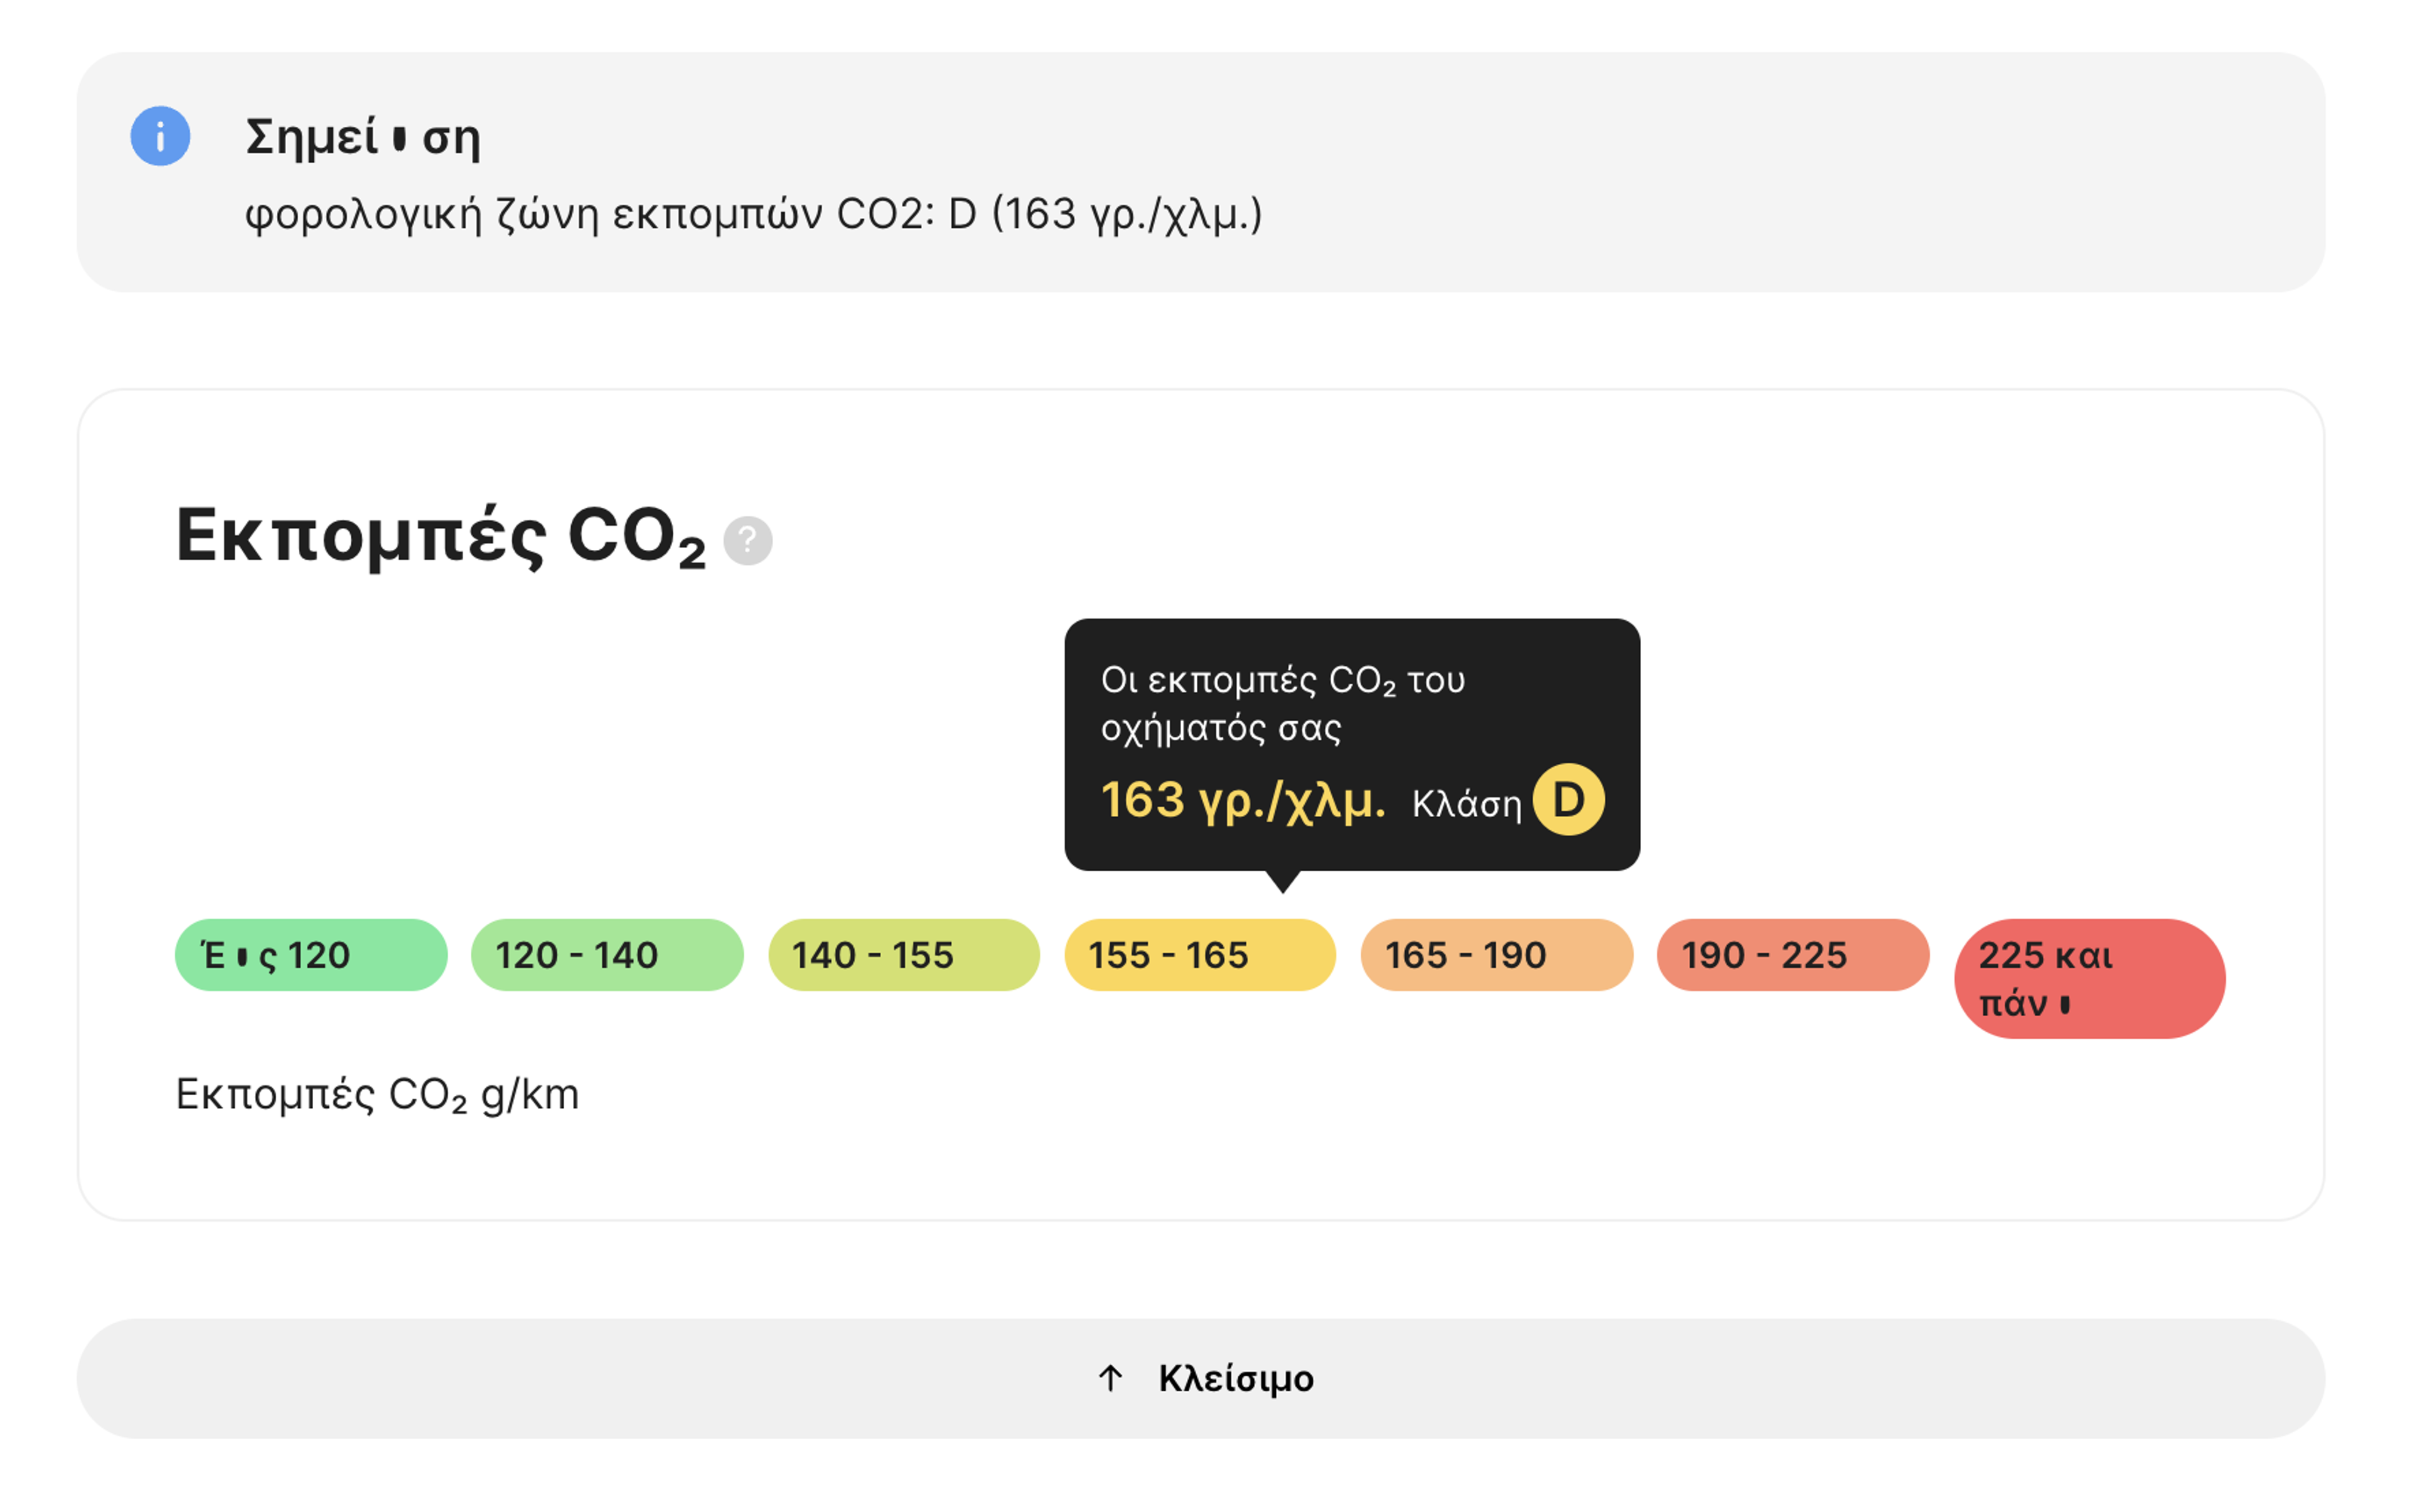The image size is (2410, 1512).
Task: Select the green 'Έως 120' emission band
Action: [311, 955]
